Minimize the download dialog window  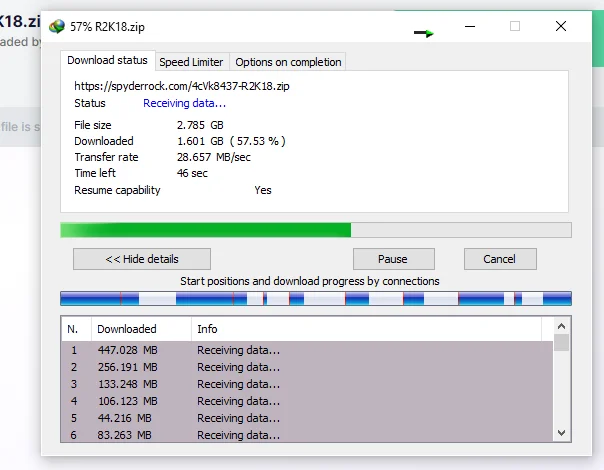pyautogui.click(x=470, y=27)
